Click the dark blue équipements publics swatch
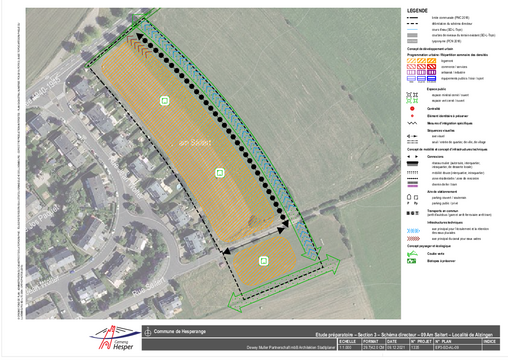The image size is (508, 360). 432,78
